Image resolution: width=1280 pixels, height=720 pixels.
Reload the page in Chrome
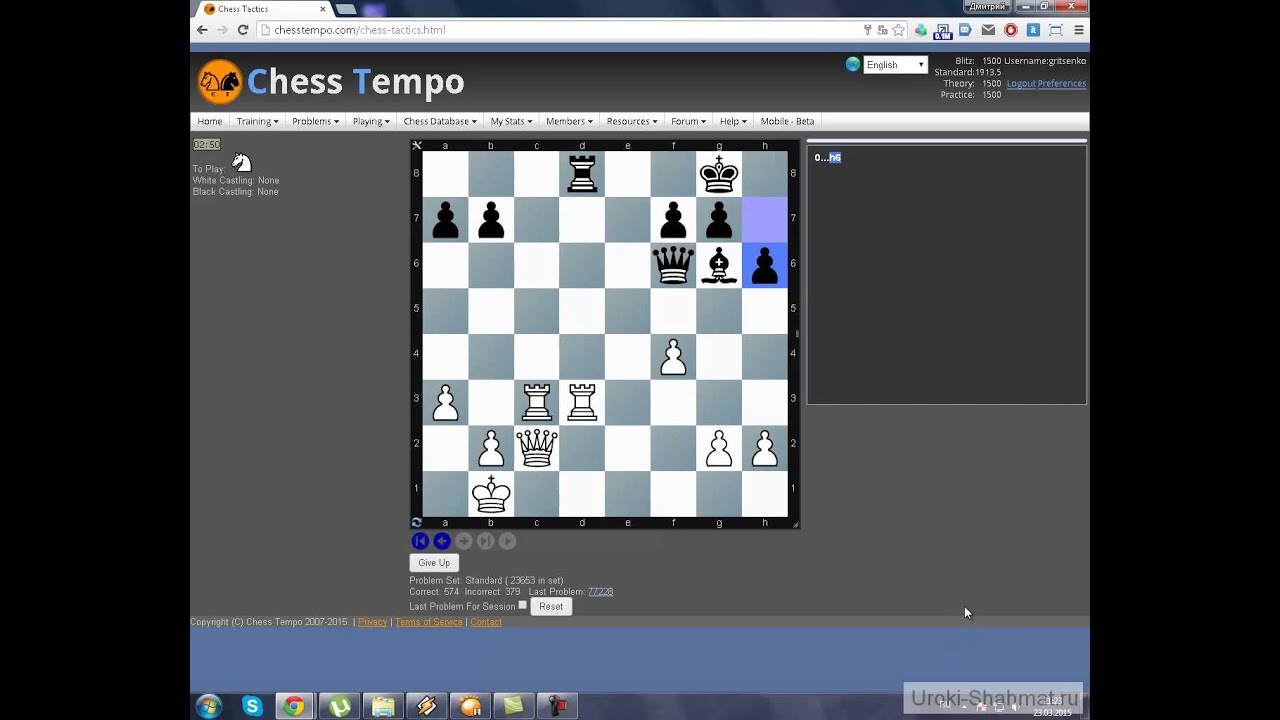tap(242, 30)
